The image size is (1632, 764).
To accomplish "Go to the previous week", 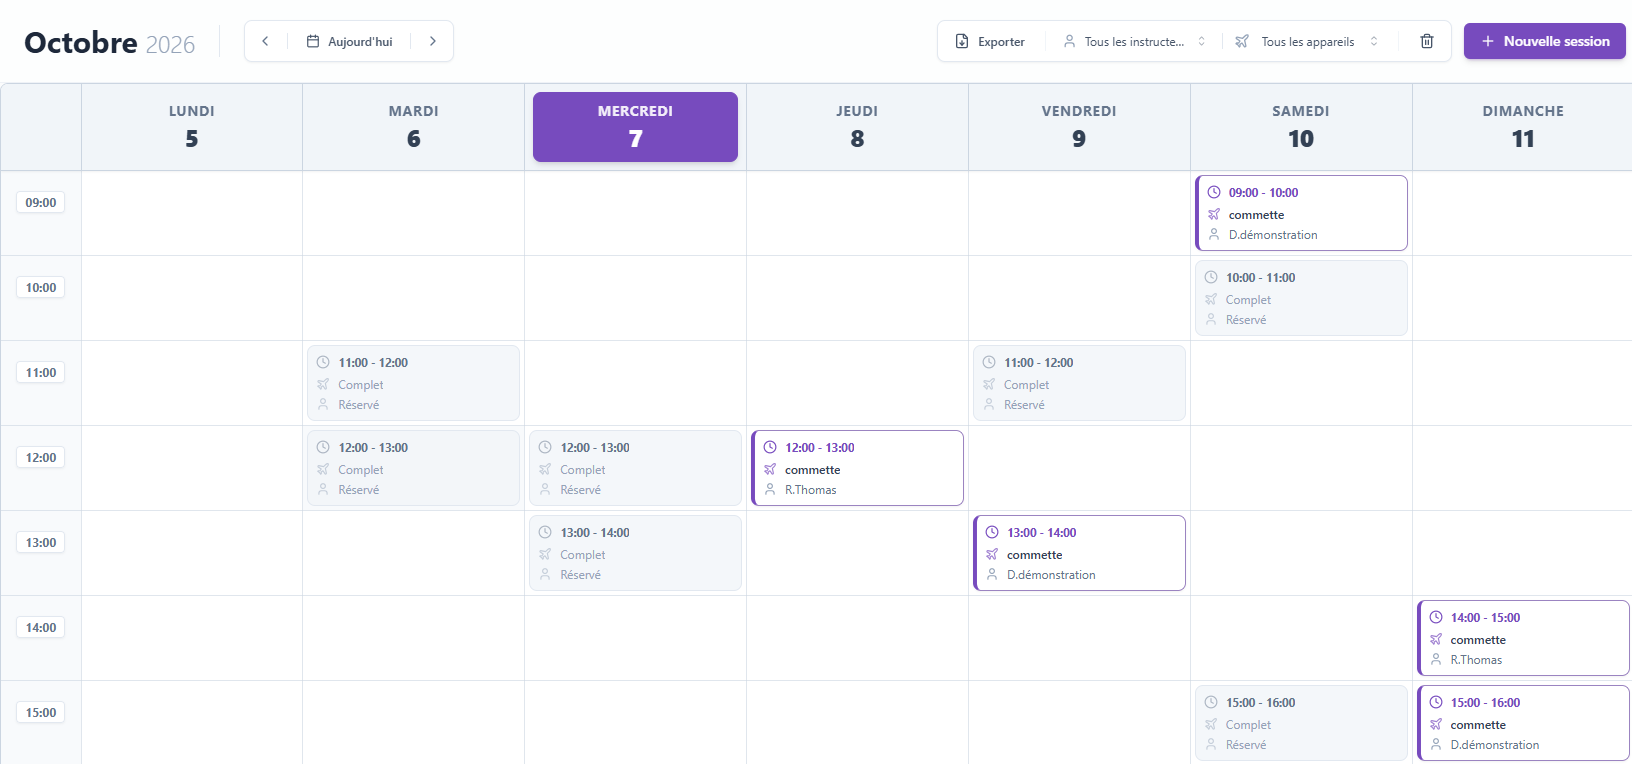I will [265, 41].
